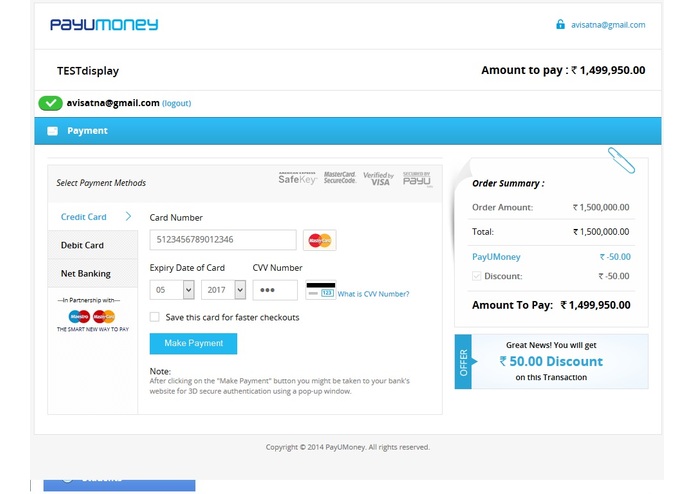Click the 50.00 Discount offer text

[551, 361]
